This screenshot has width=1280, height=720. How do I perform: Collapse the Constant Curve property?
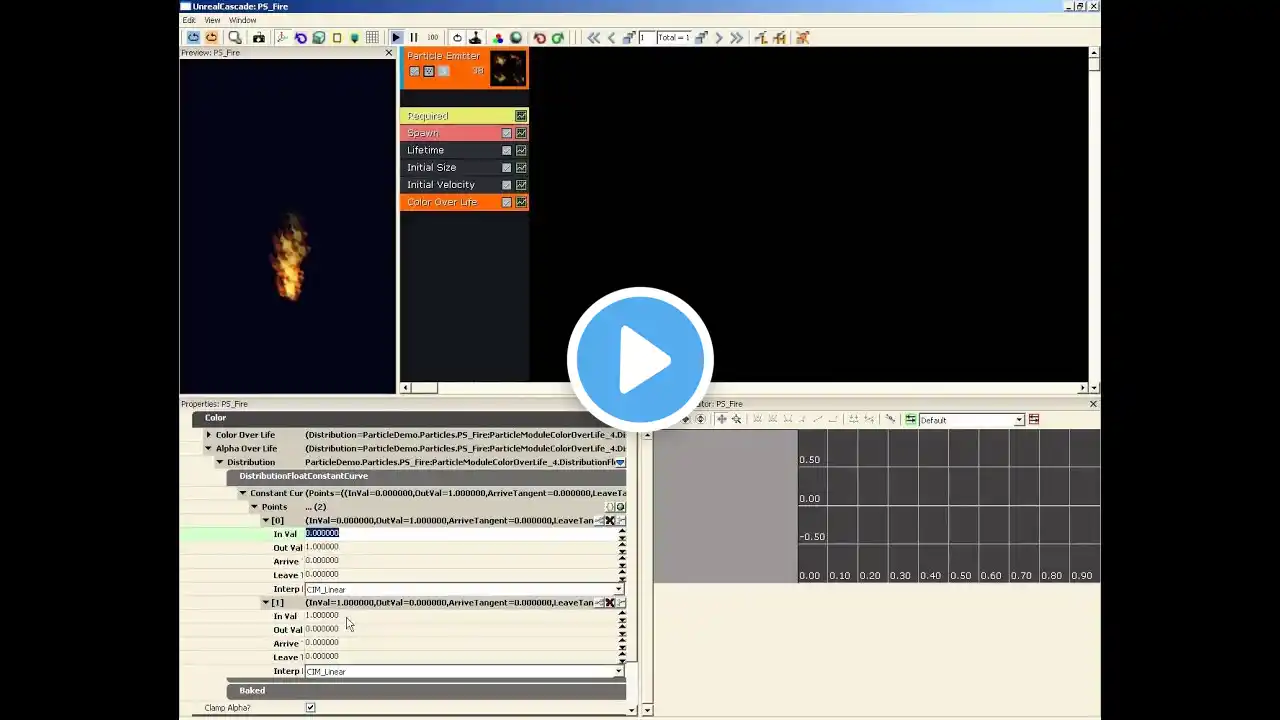(242, 493)
